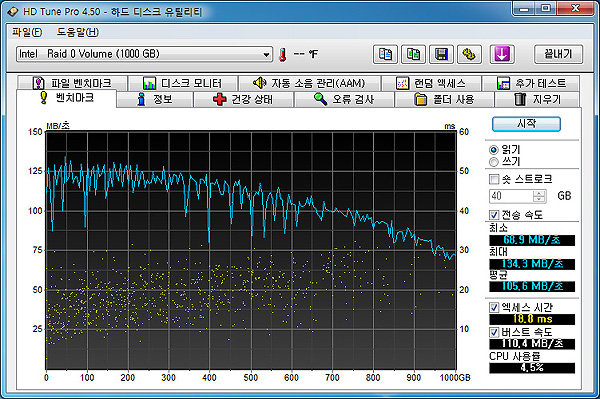Click the thermometer temperature icon
Viewport: 600px width, 399px height.
point(283,55)
